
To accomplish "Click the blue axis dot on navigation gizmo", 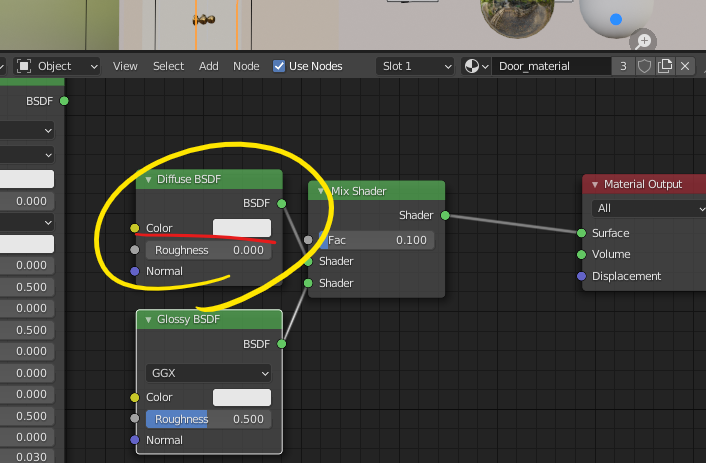I will tap(615, 19).
